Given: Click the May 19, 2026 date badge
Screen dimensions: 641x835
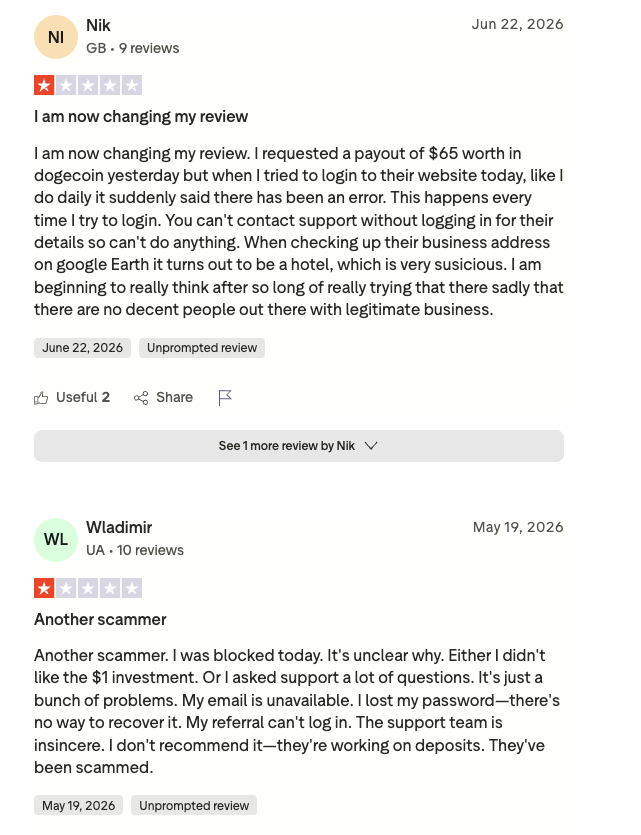Looking at the screenshot, I should click(x=78, y=805).
